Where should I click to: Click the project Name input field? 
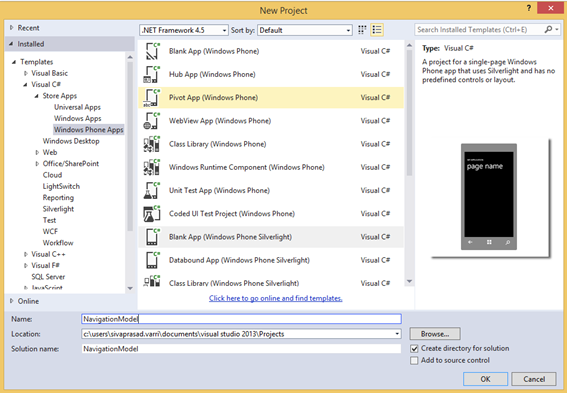[241, 319]
